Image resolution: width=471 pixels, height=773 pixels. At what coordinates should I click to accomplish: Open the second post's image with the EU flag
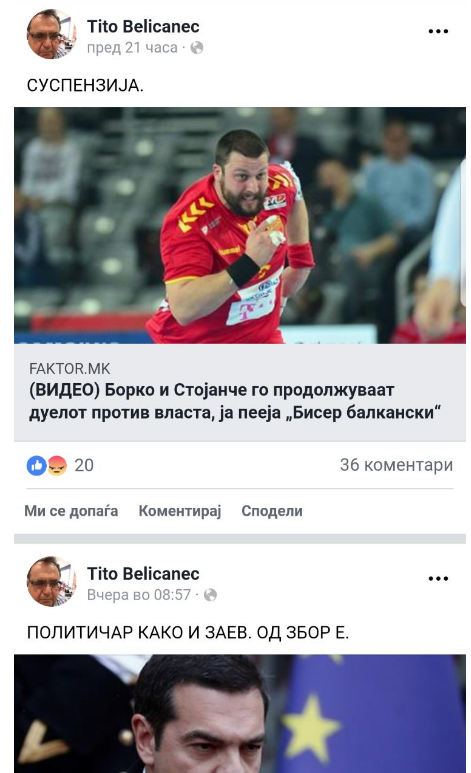point(240,713)
